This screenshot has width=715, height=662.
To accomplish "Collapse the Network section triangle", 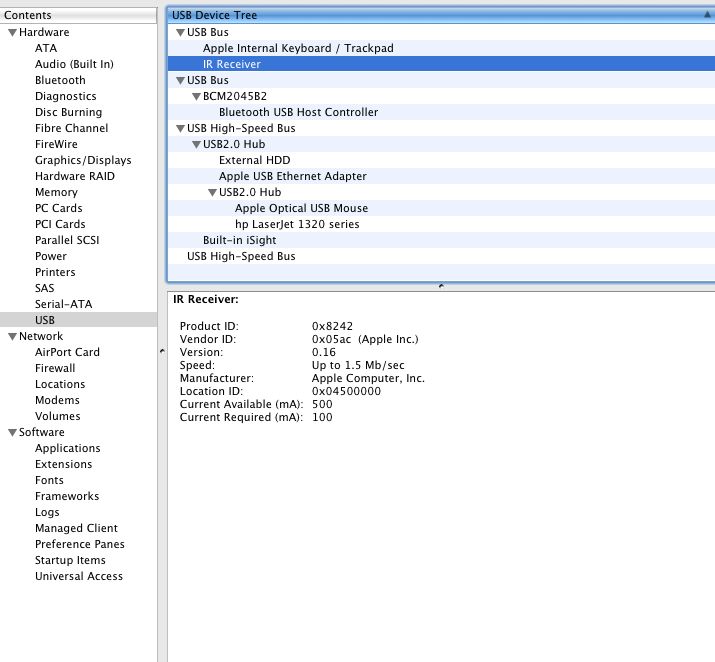I will tap(12, 336).
